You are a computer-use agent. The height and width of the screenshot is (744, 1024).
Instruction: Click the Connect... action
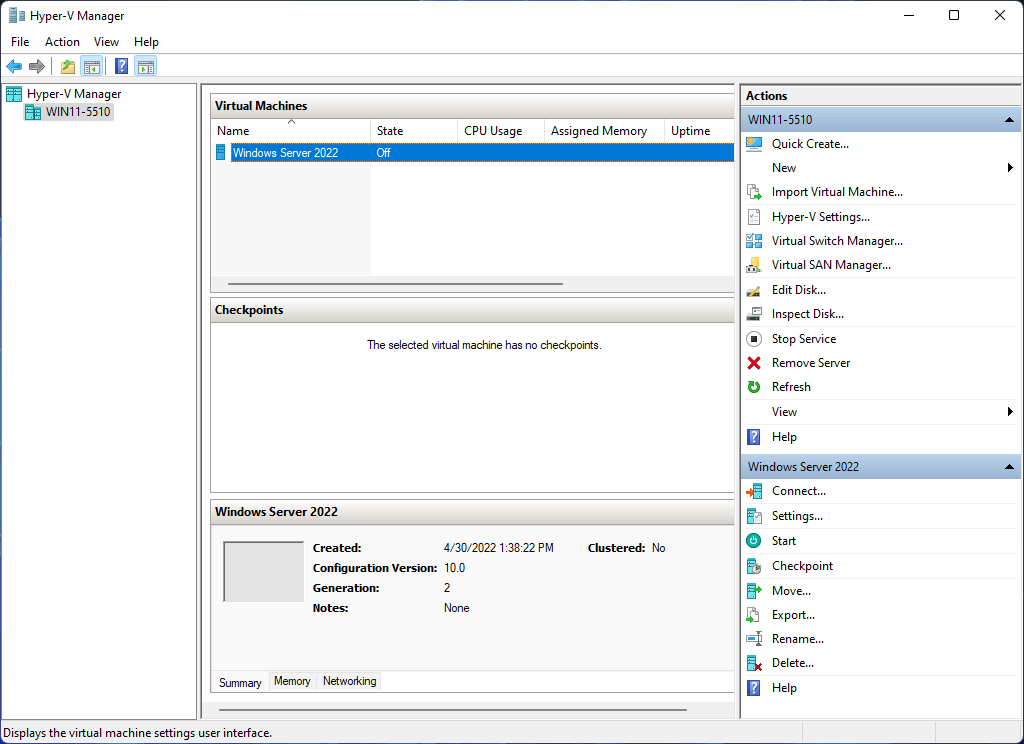tap(799, 491)
